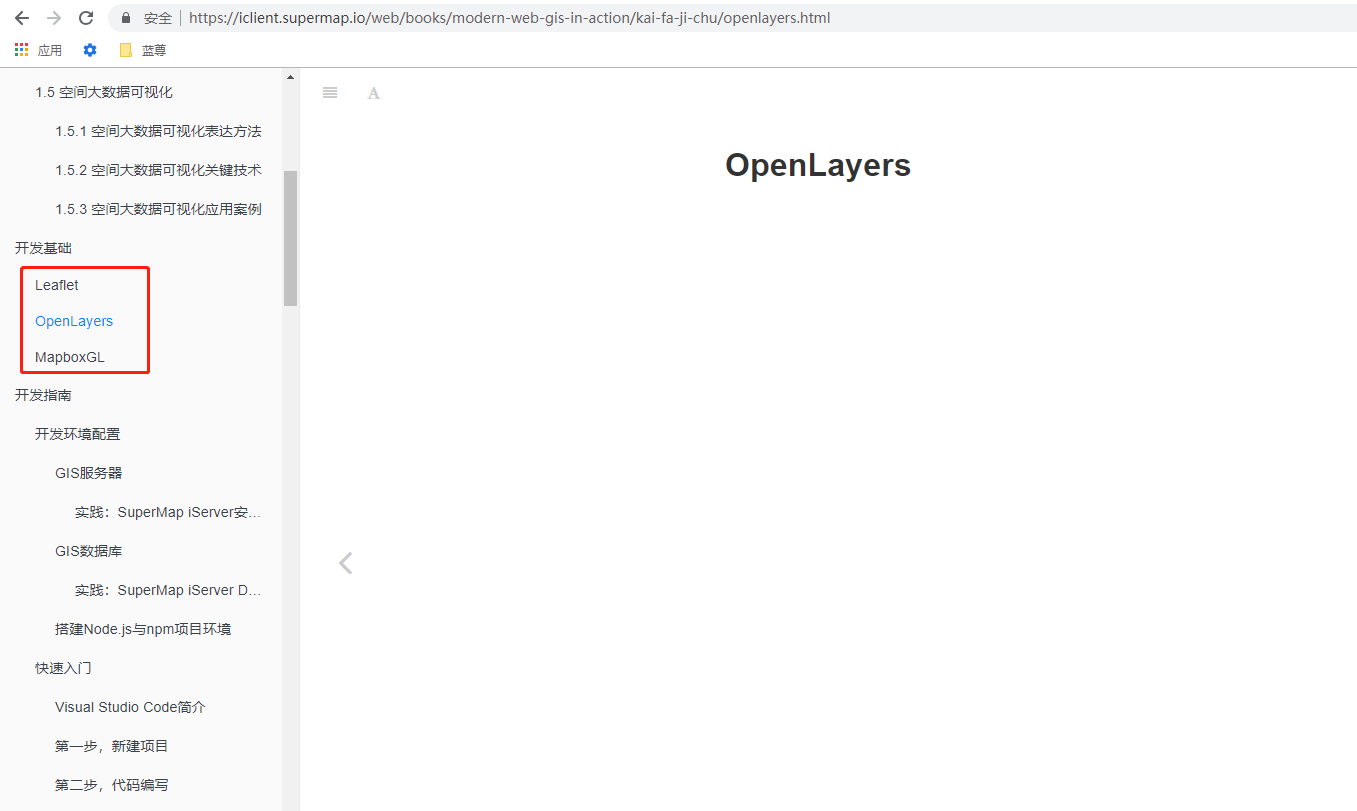Click the sidebar scrollbar up arrow
1357x811 pixels.
tap(291, 77)
